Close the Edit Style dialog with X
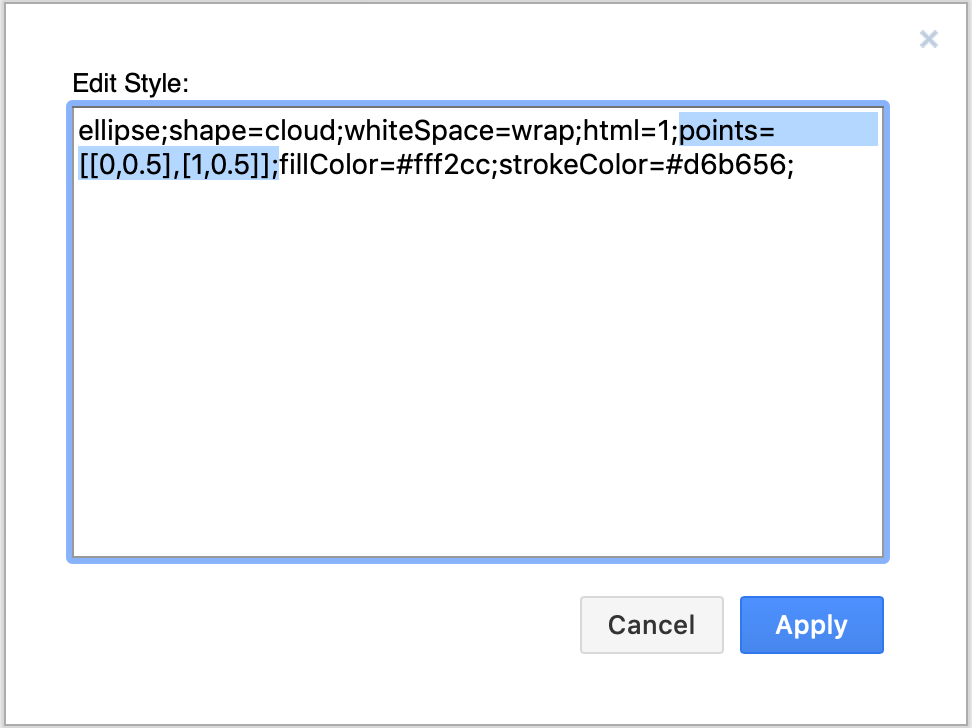 pos(929,39)
